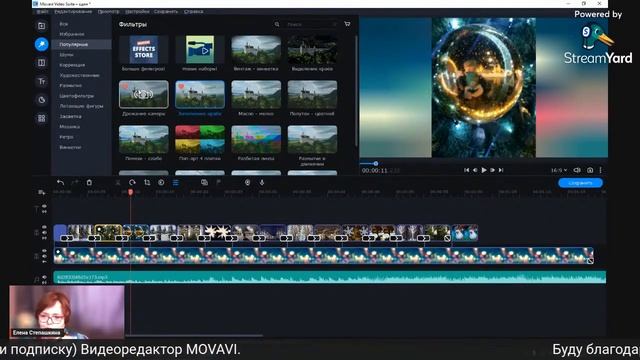Viewport: 640px width, 360px height.
Task: Click the Crop icon in timeline toolbar
Action: [x=147, y=182]
